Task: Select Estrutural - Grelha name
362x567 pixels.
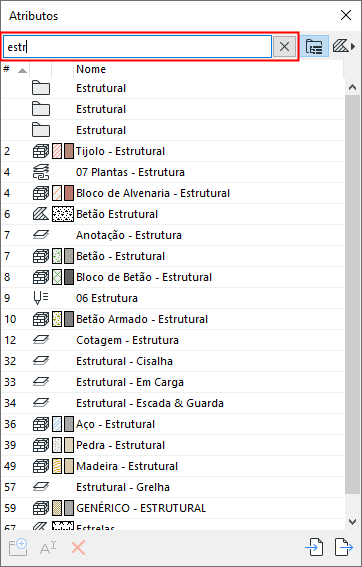Action: click(x=123, y=487)
